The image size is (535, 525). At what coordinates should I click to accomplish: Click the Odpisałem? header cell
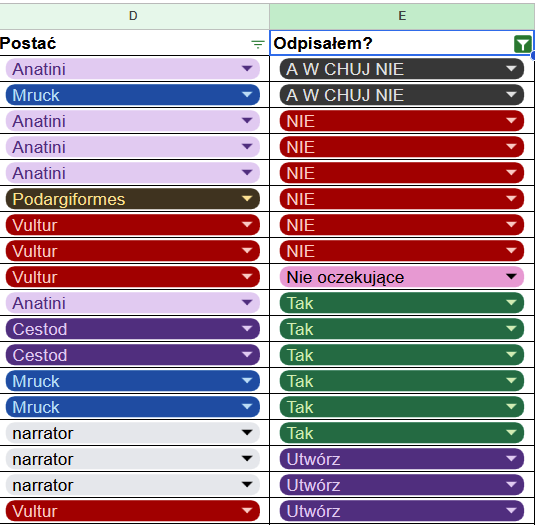coord(402,43)
